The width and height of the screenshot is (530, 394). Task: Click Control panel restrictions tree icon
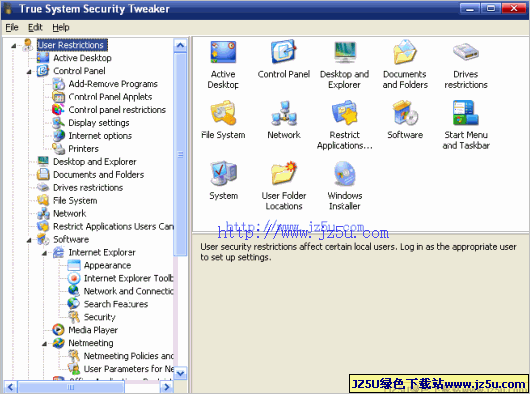(58, 110)
